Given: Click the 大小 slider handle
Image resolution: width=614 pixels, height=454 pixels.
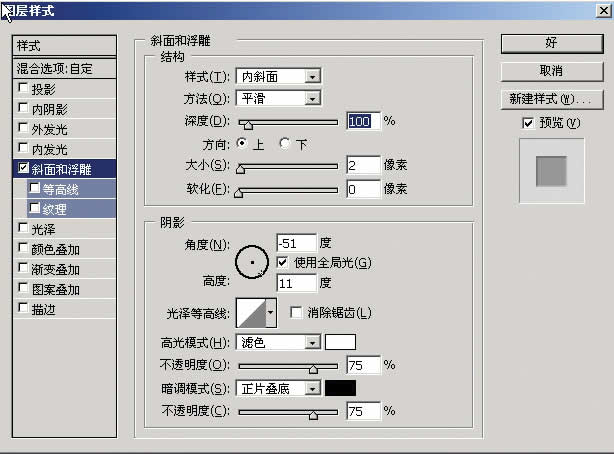Looking at the screenshot, I should [240, 169].
